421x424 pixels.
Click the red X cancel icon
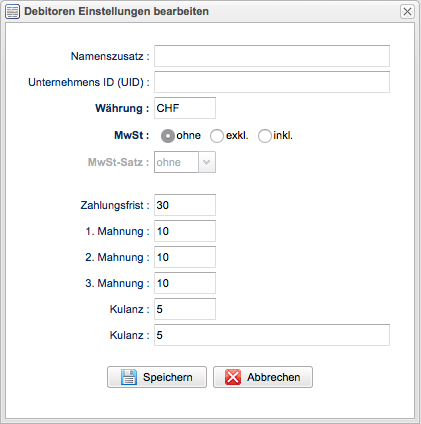(233, 377)
